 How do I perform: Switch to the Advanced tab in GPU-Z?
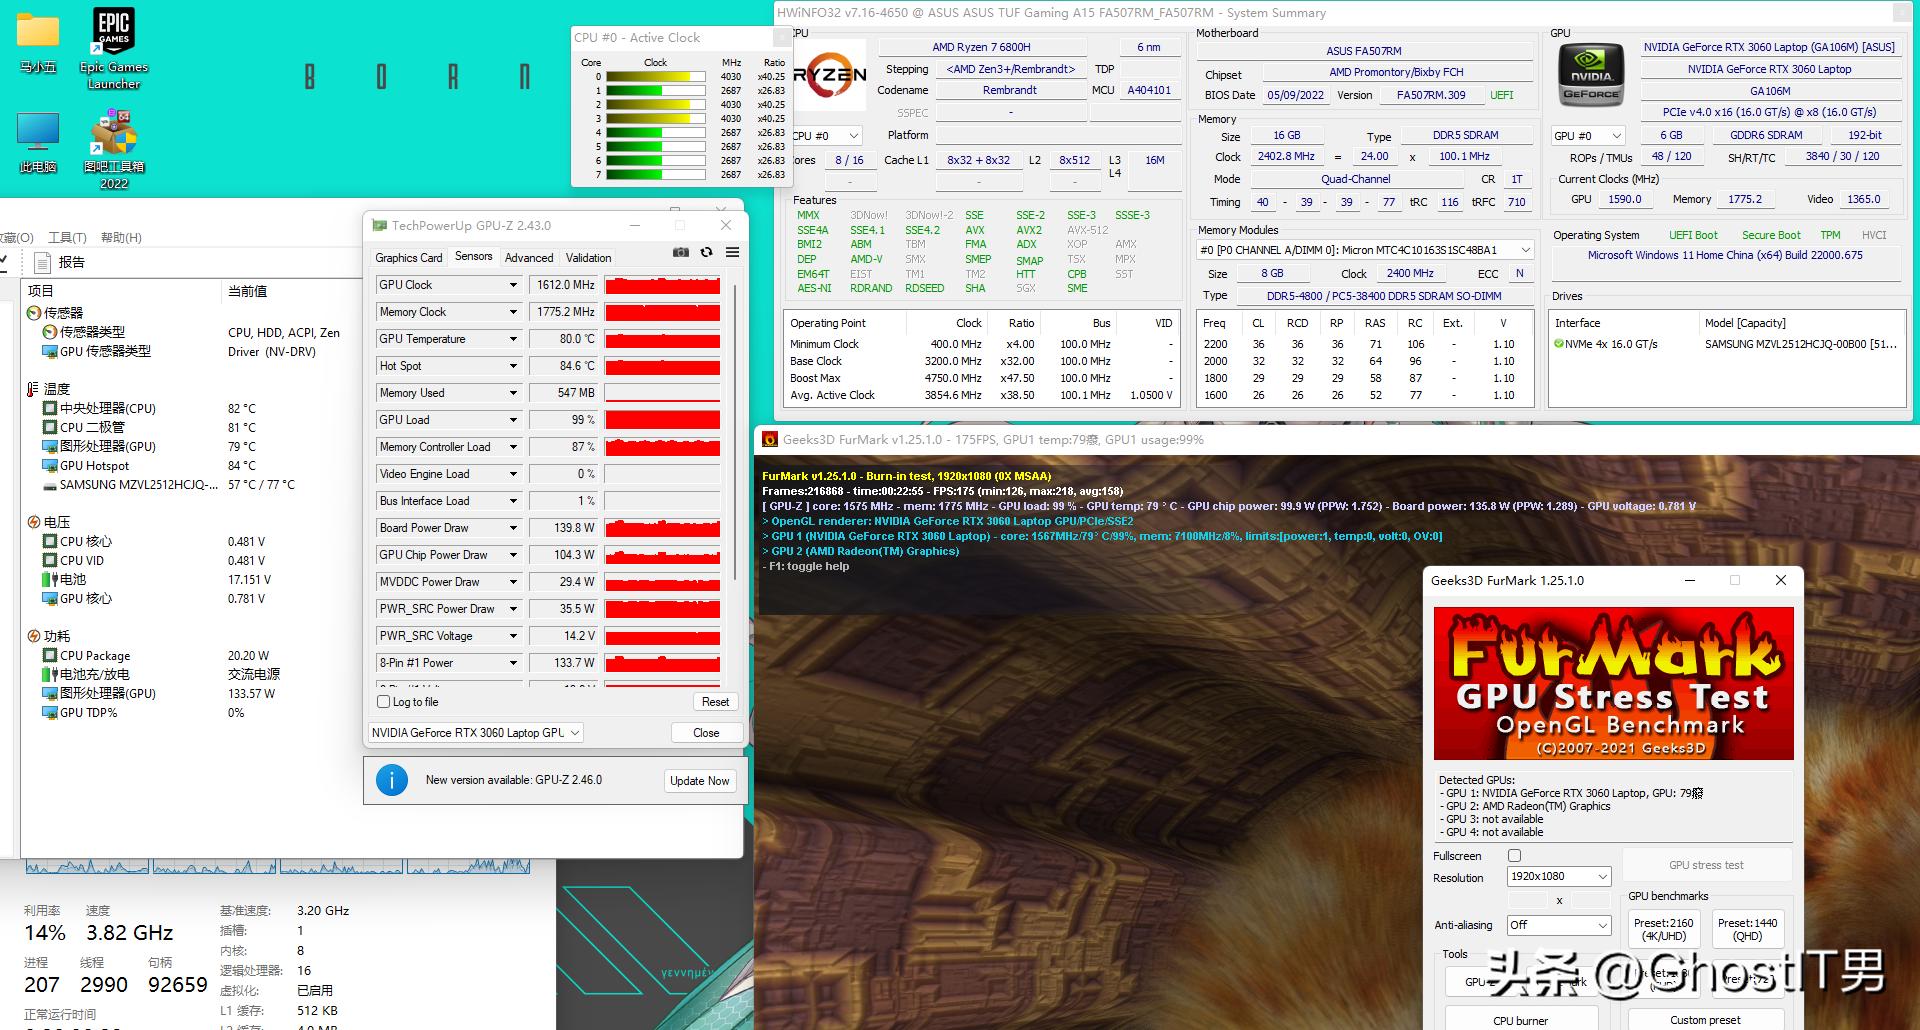[528, 258]
